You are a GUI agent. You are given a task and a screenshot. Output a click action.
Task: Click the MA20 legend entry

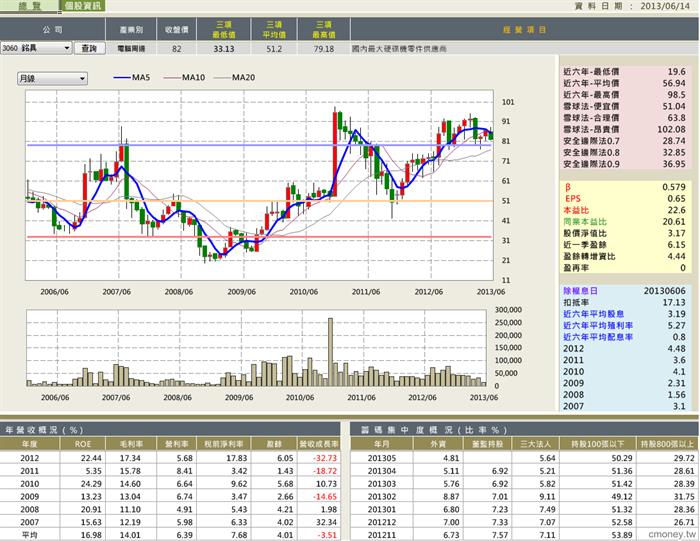point(234,78)
